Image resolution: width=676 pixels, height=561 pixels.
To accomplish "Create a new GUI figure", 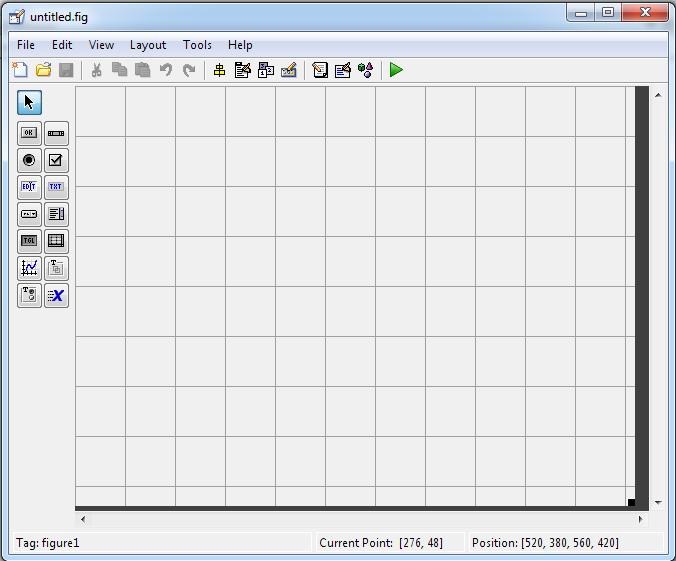I will (20, 70).
